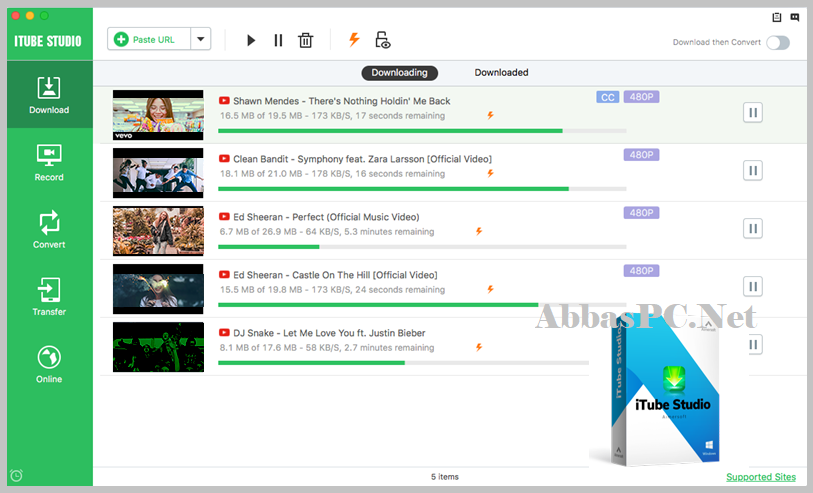The image size is (813, 493).
Task: Open the feedback chat icon at top right
Action: pyautogui.click(x=795, y=17)
